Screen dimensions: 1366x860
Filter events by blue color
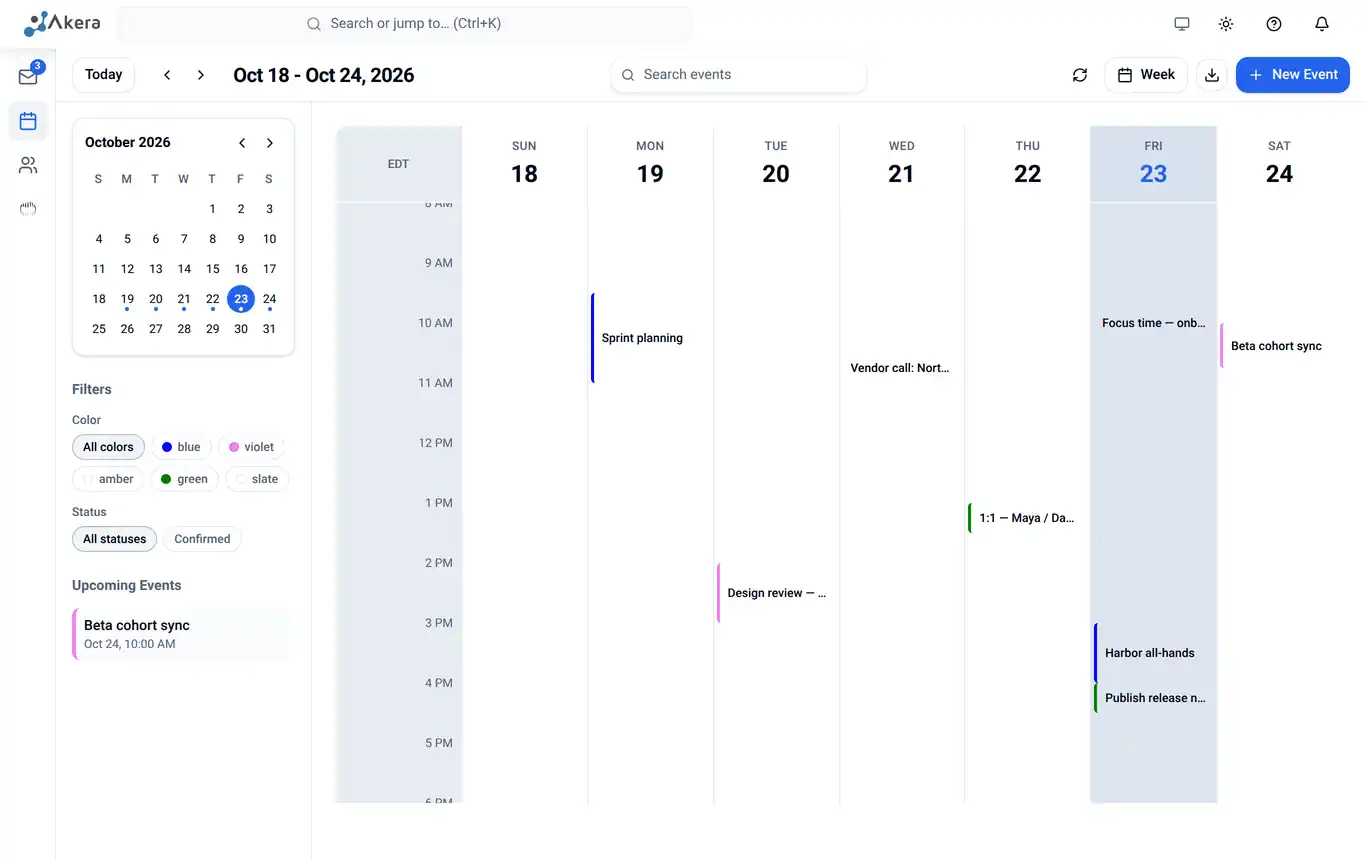(x=181, y=447)
